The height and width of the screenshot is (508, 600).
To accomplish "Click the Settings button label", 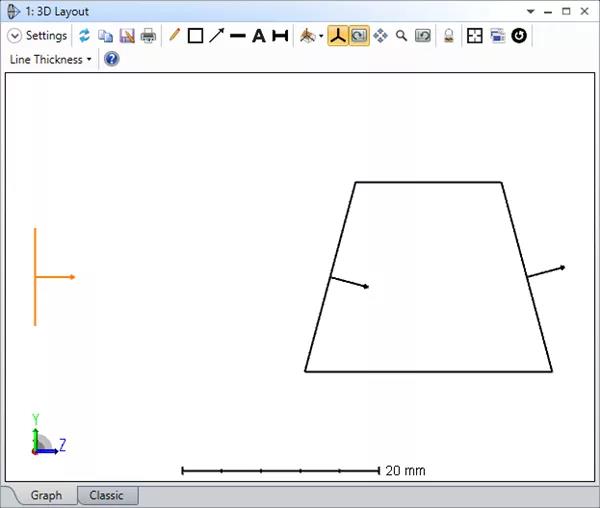I will tap(46, 36).
